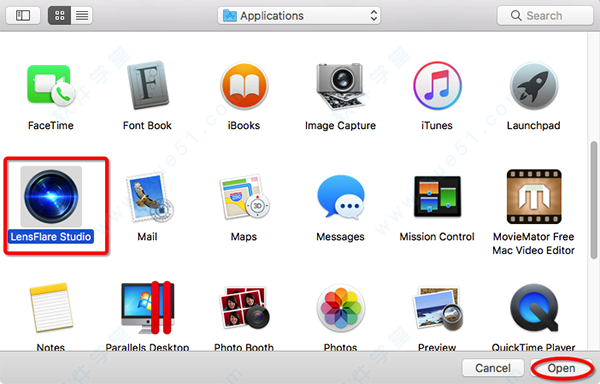600x384 pixels.
Task: Switch to icon grid view
Action: 59,15
